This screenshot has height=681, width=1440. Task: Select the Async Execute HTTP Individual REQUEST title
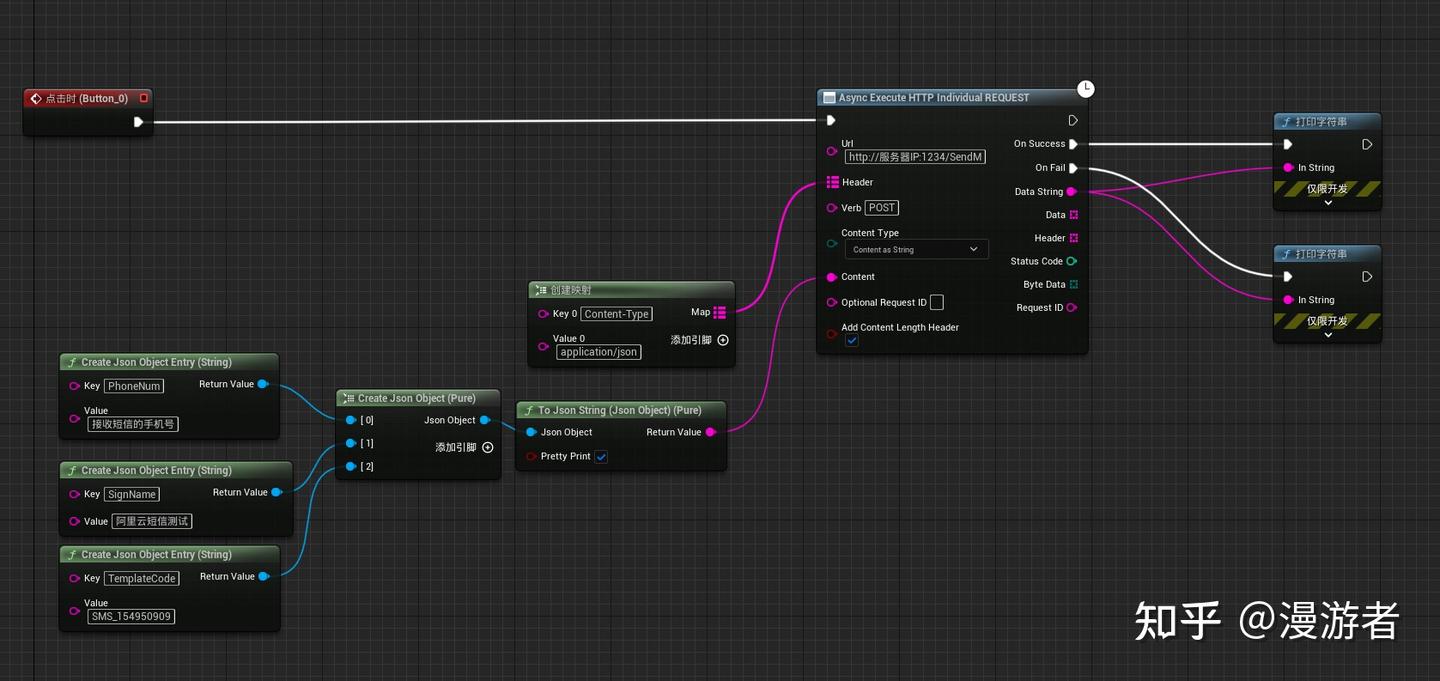coord(934,98)
